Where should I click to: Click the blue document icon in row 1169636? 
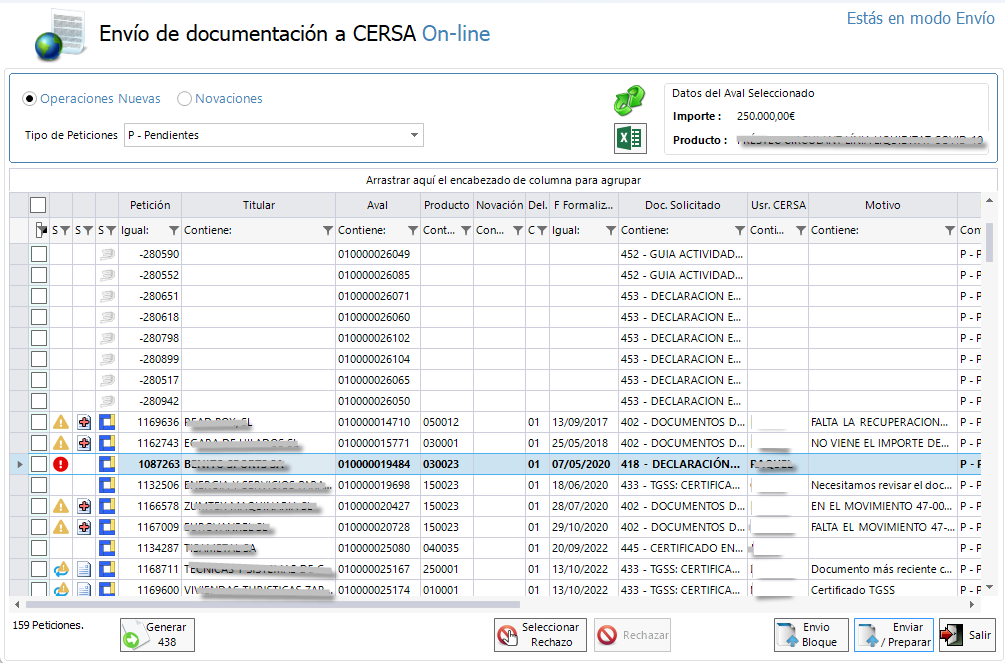(107, 423)
